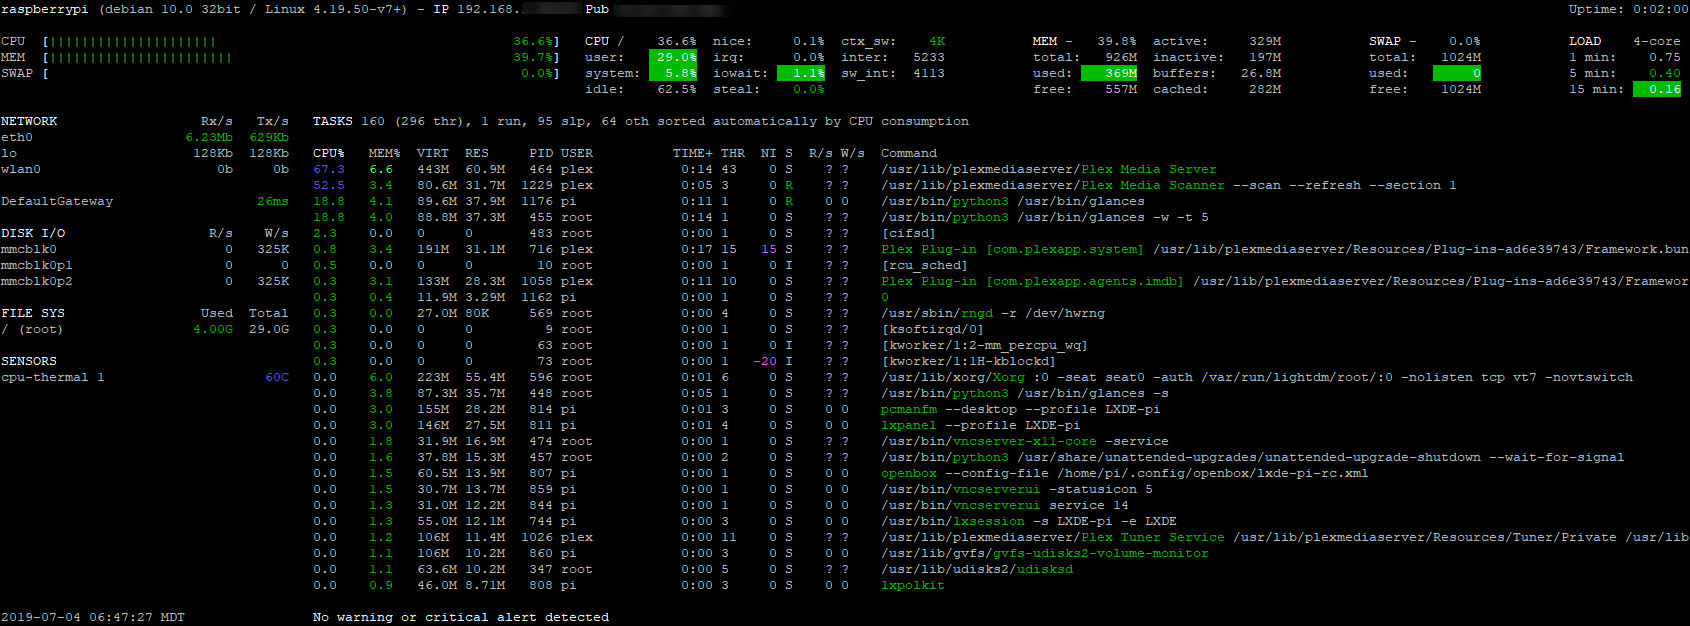This screenshot has height=626, width=1690.
Task: Select the Plex Tuner Service process row
Action: point(1001,538)
